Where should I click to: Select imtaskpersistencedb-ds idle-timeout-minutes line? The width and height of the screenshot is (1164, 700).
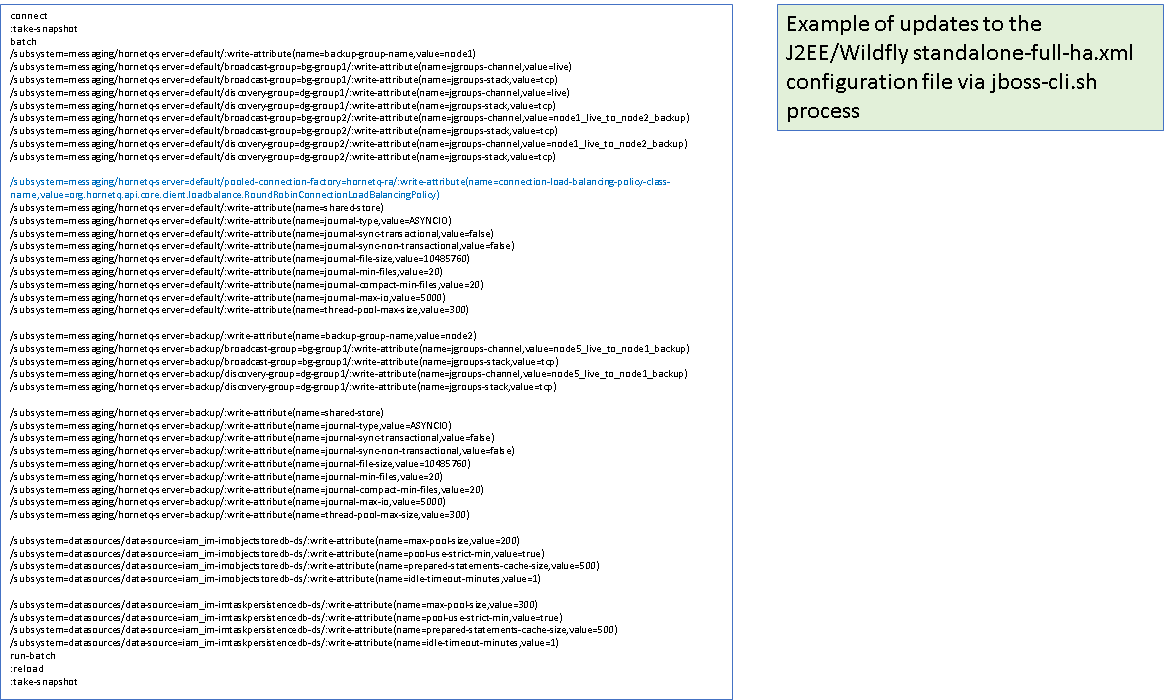click(x=284, y=644)
